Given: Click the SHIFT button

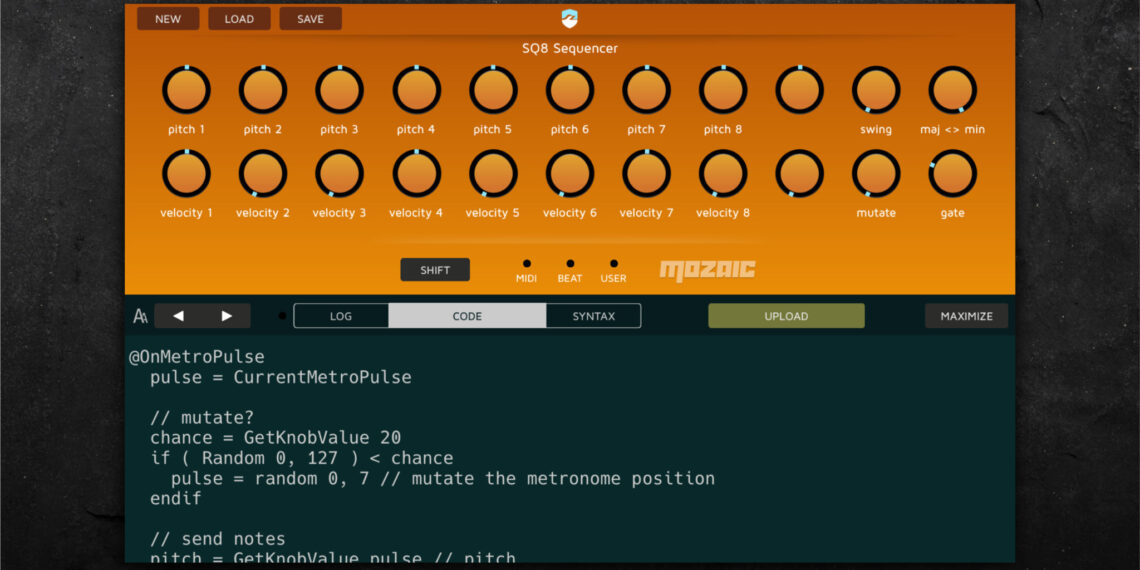Looking at the screenshot, I should point(435,270).
